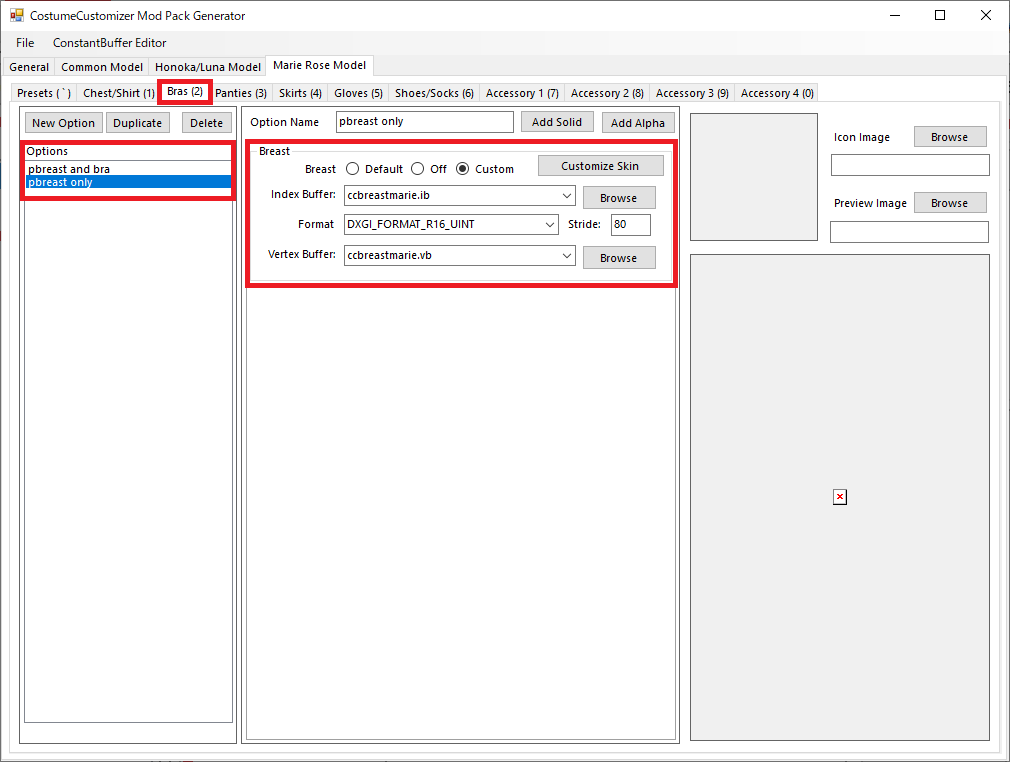Click the Option Name text field
This screenshot has width=1010, height=762.
click(x=424, y=122)
